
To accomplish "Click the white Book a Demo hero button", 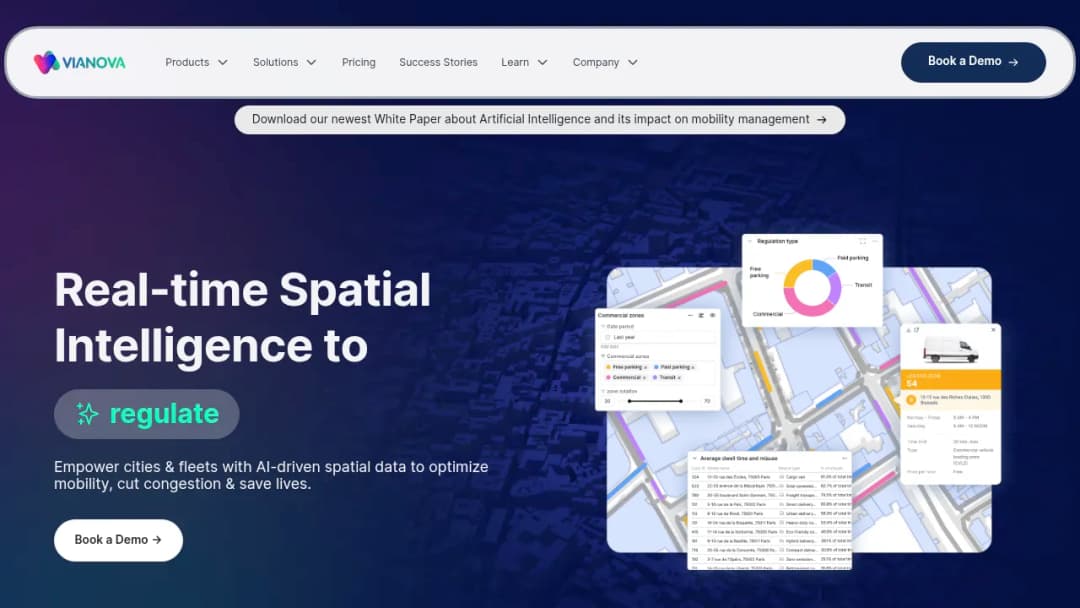I will click(x=118, y=540).
